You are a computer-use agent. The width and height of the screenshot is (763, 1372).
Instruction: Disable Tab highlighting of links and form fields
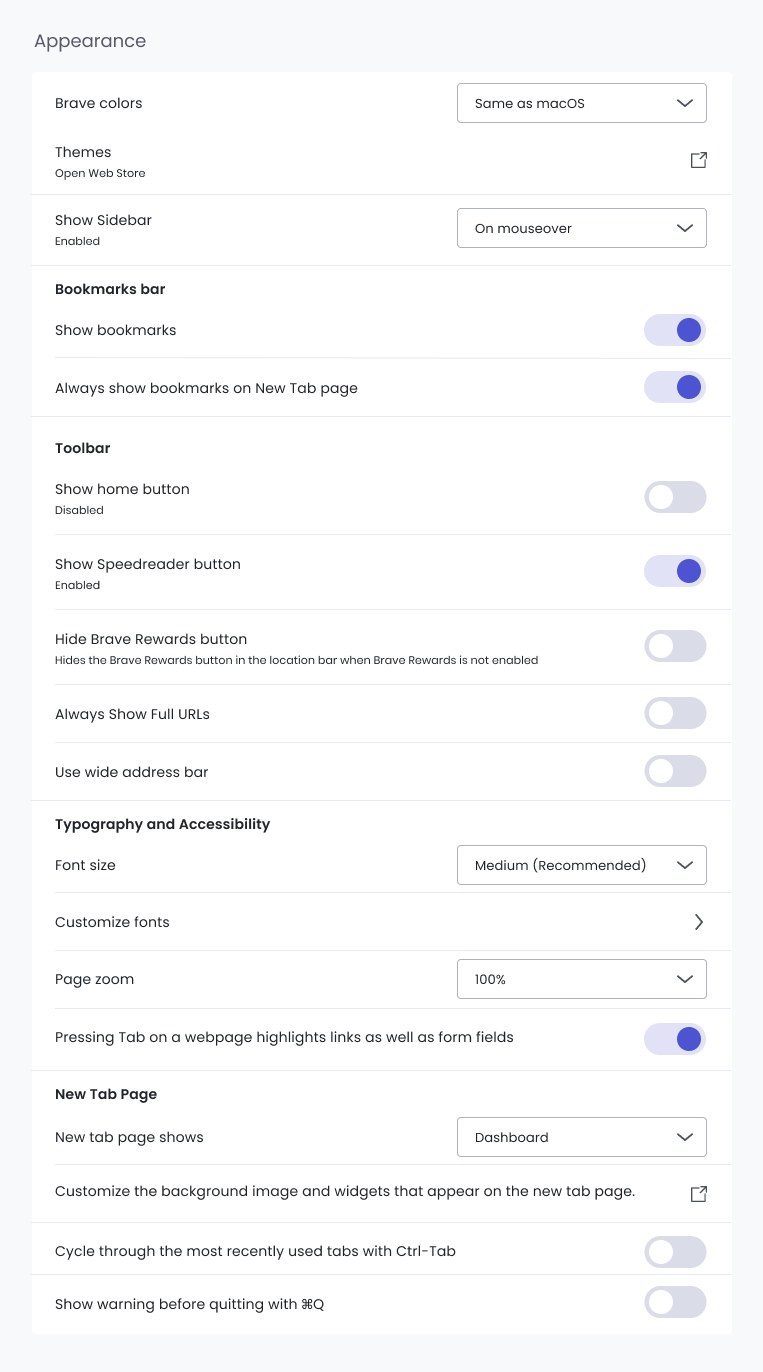click(675, 1039)
